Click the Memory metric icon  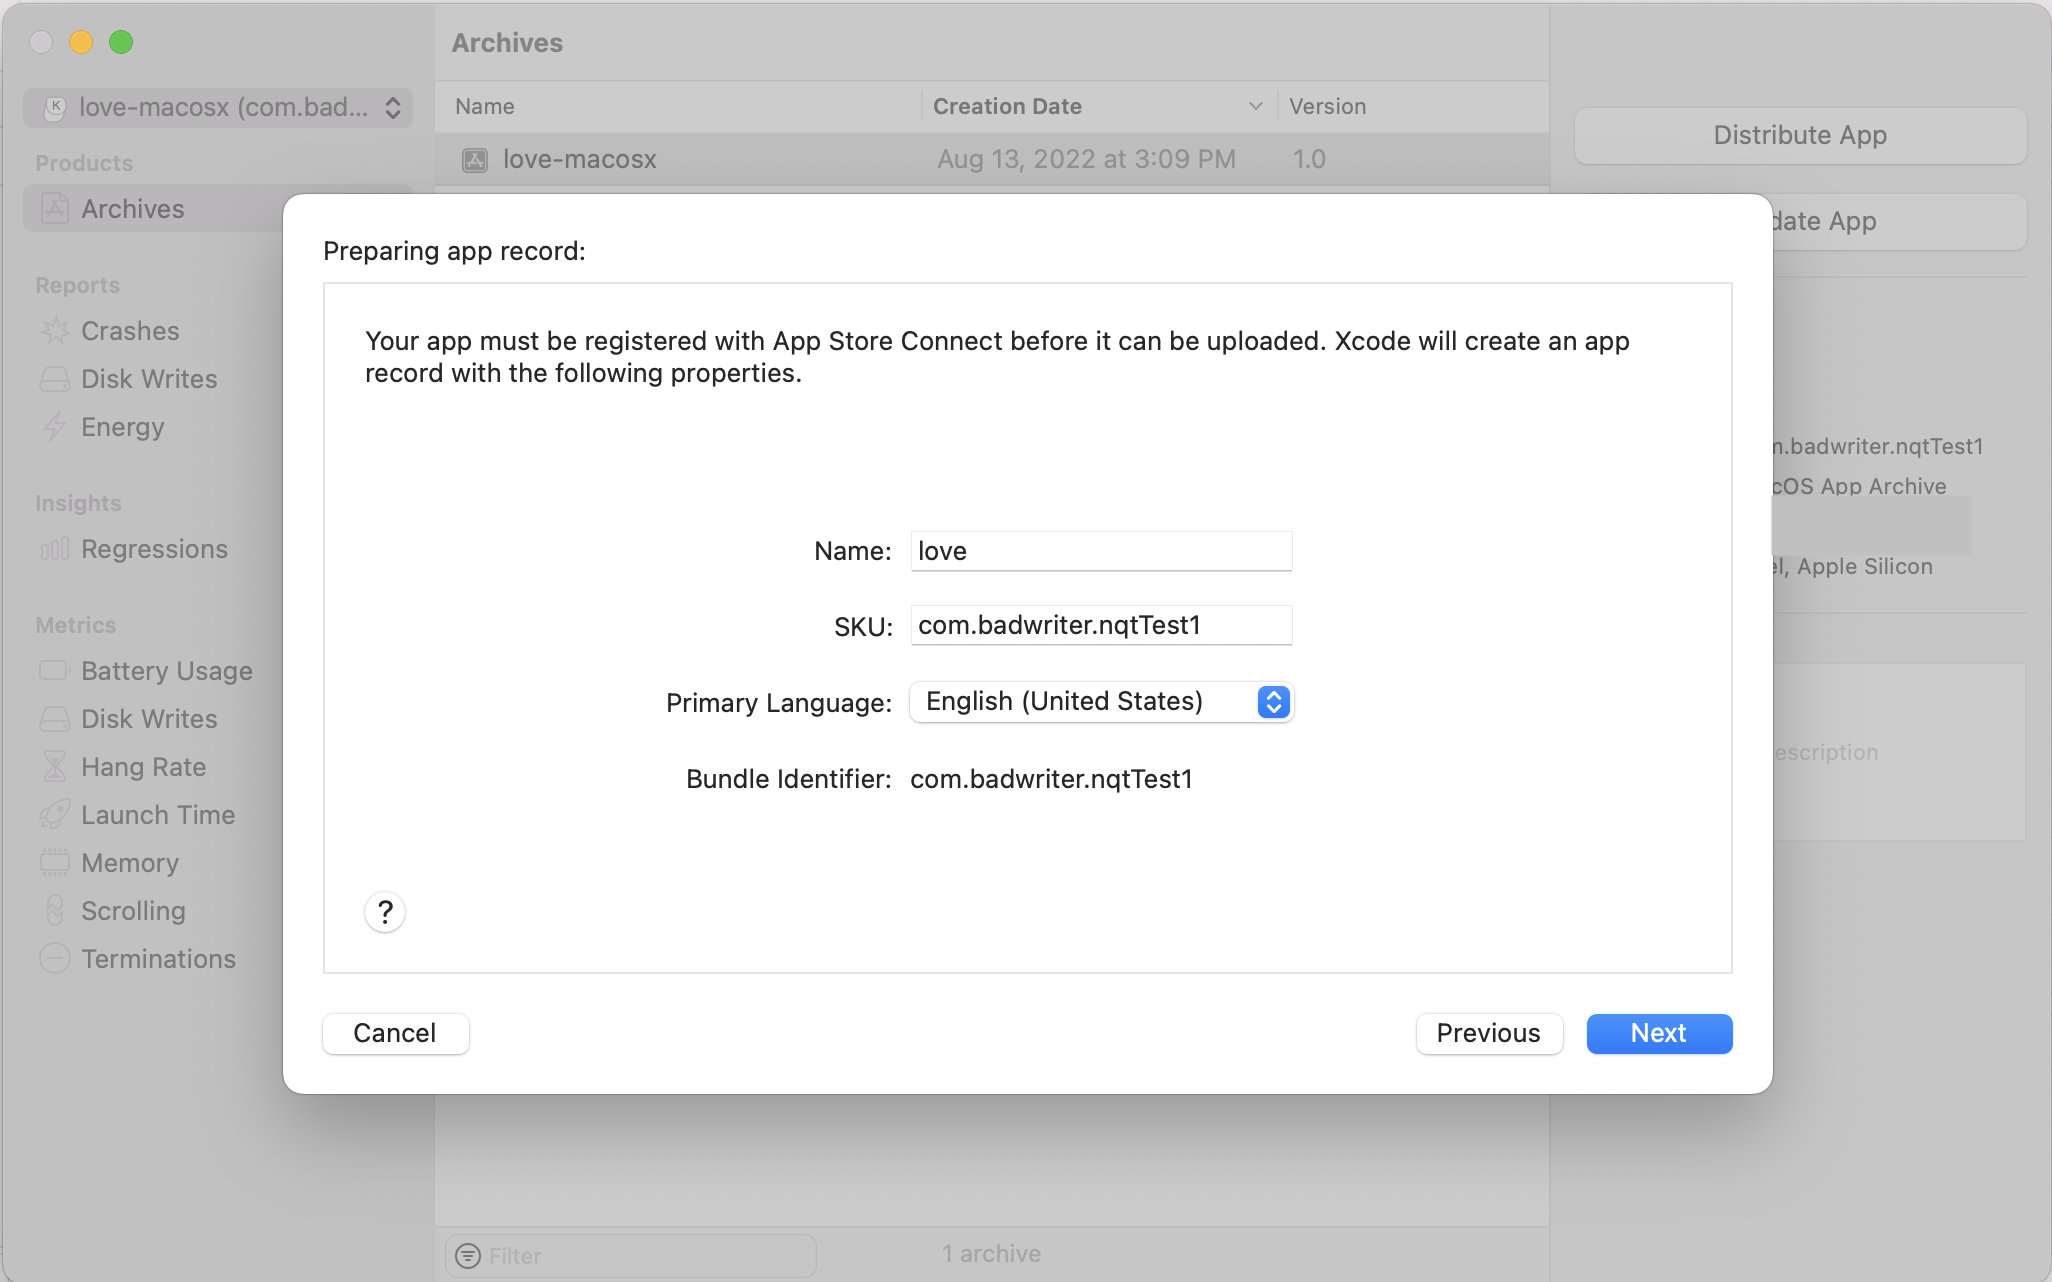coord(52,863)
